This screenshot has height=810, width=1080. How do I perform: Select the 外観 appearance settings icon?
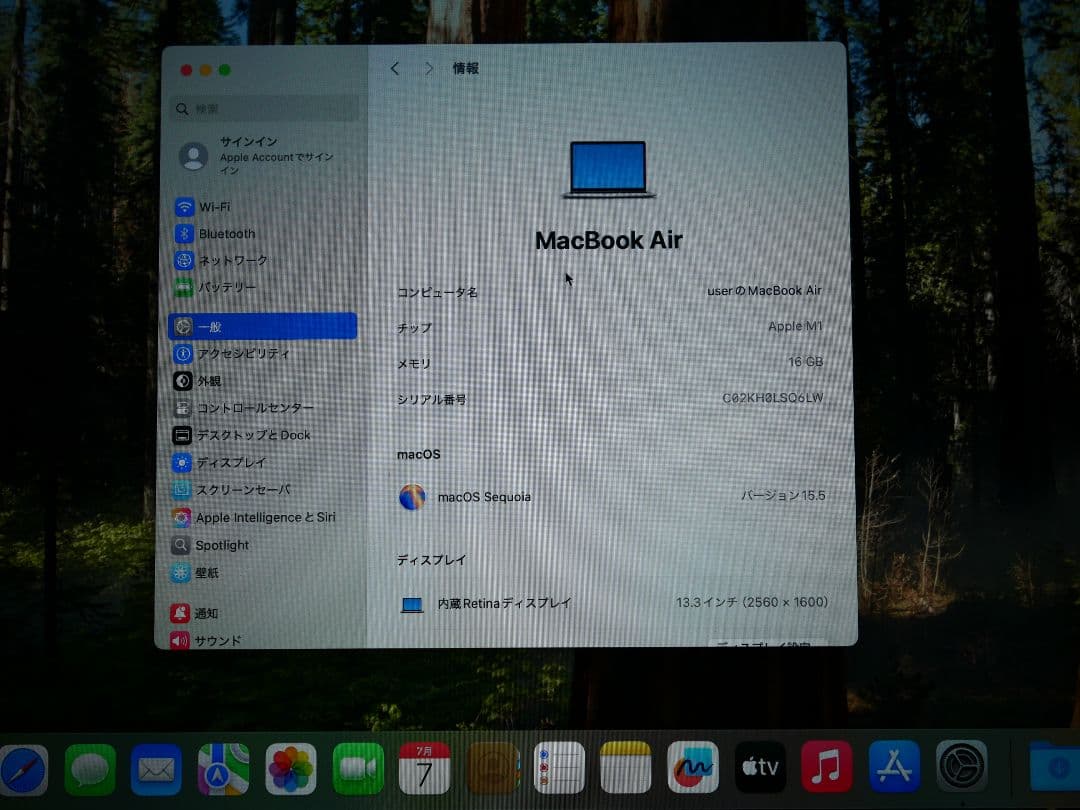point(216,381)
